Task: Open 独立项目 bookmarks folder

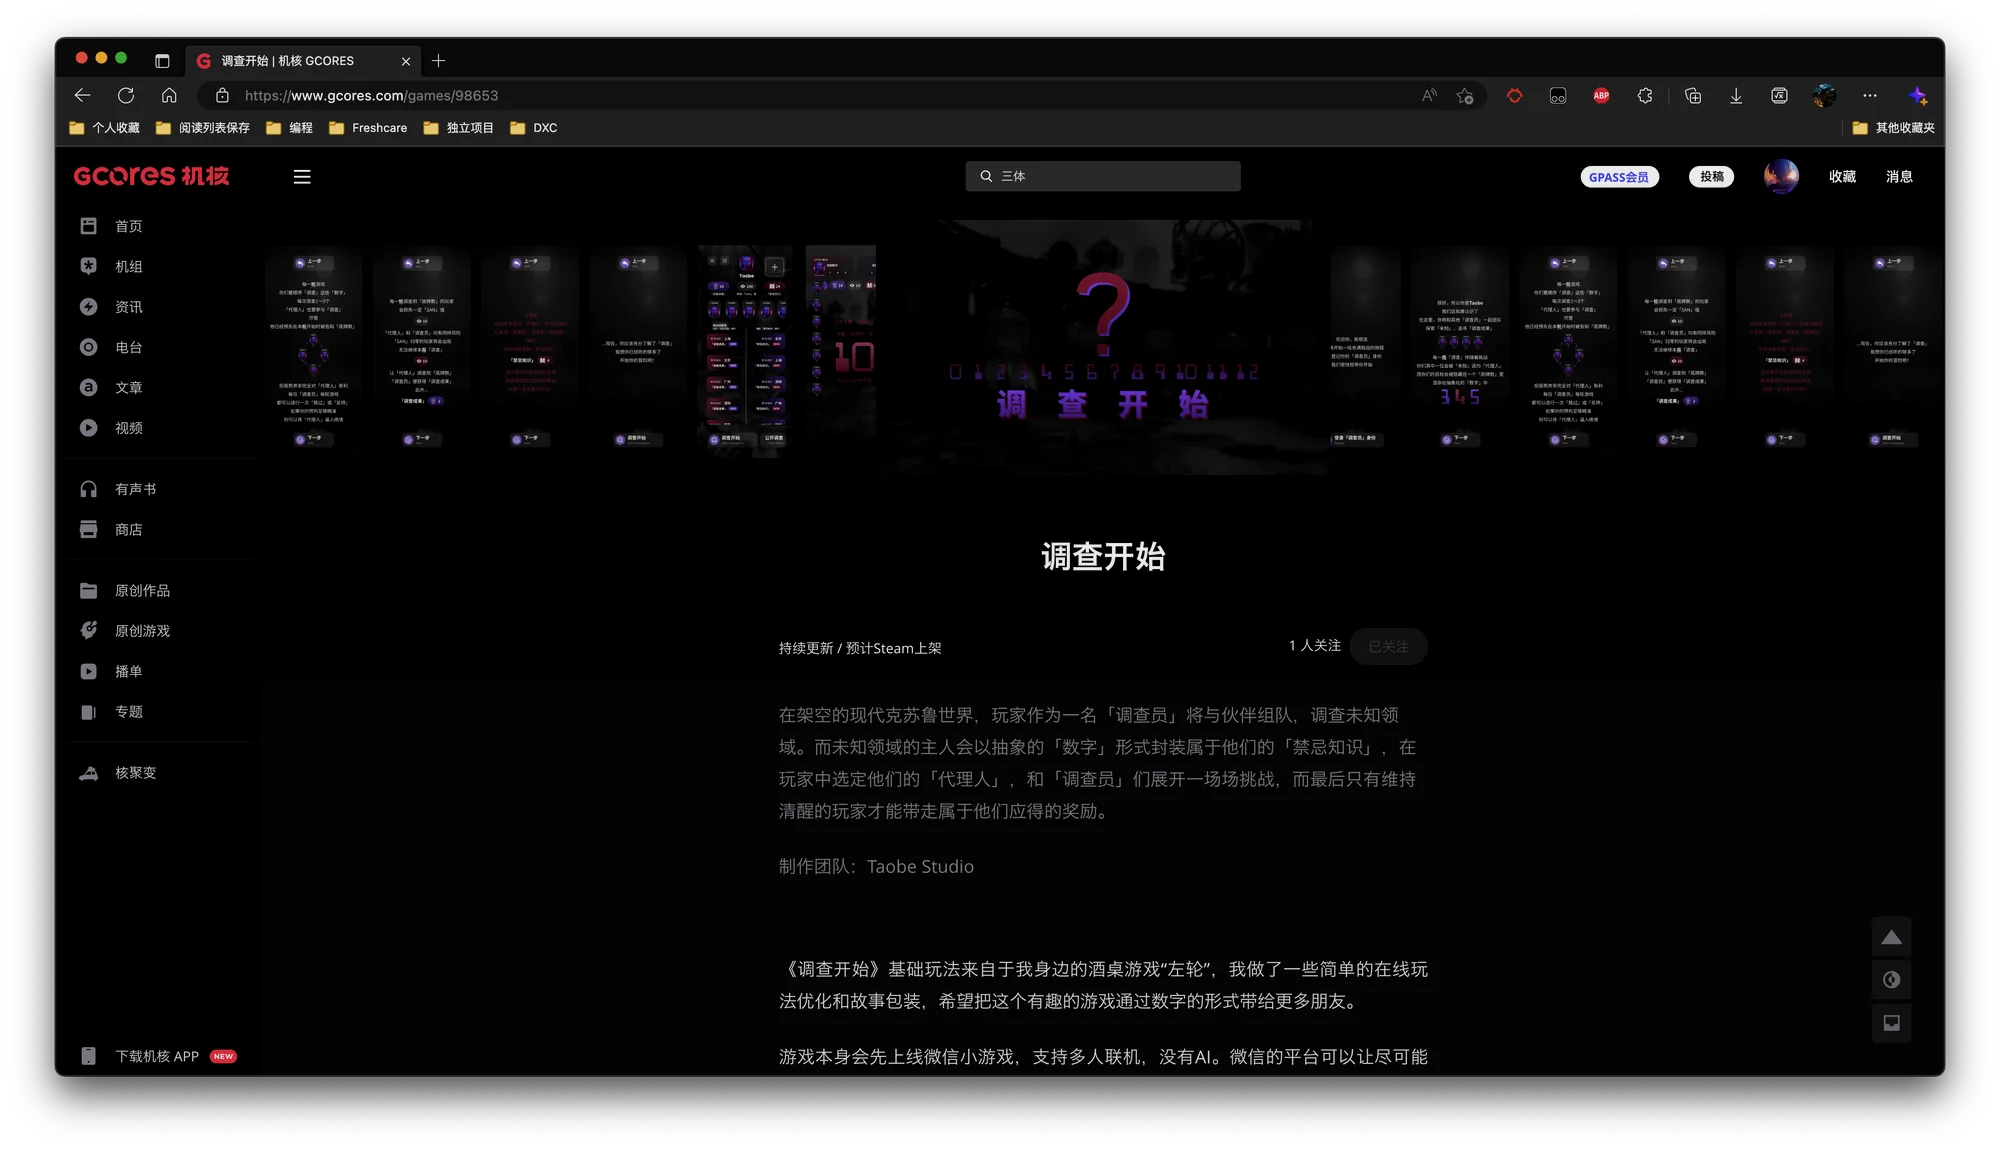Action: 458,128
